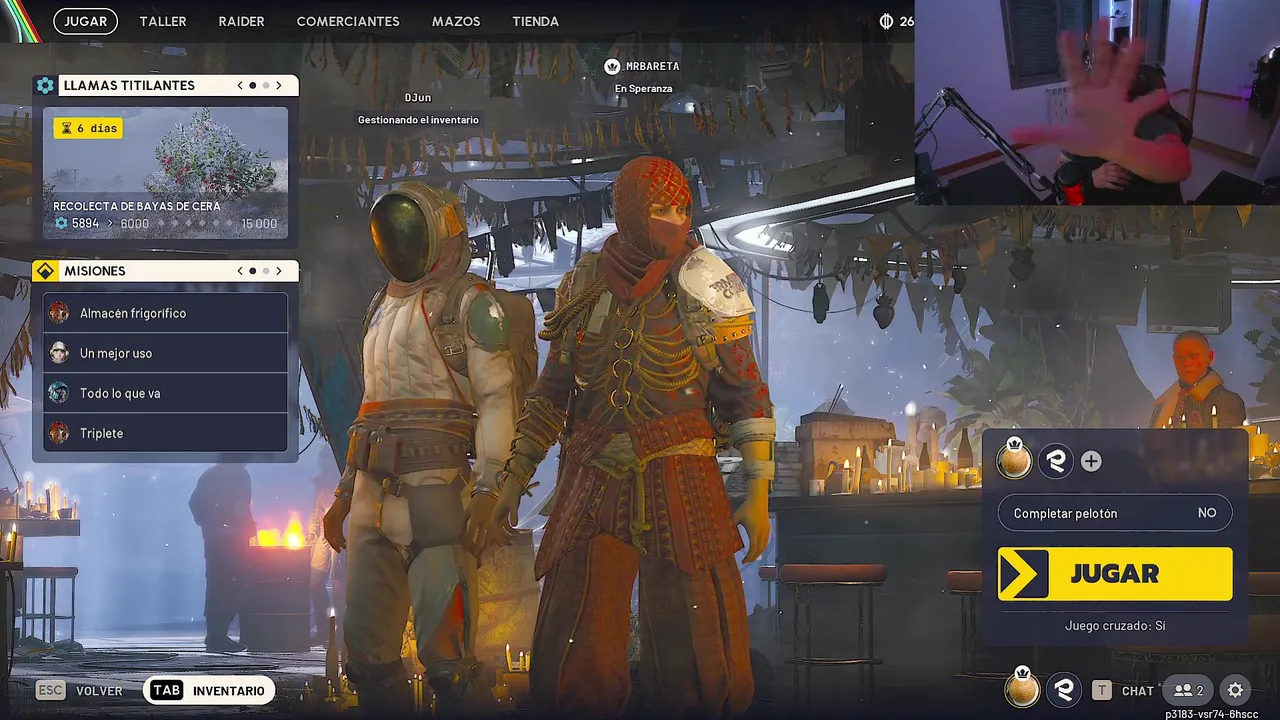
Task: Click the second member emblem in bottom bar
Action: point(1064,690)
